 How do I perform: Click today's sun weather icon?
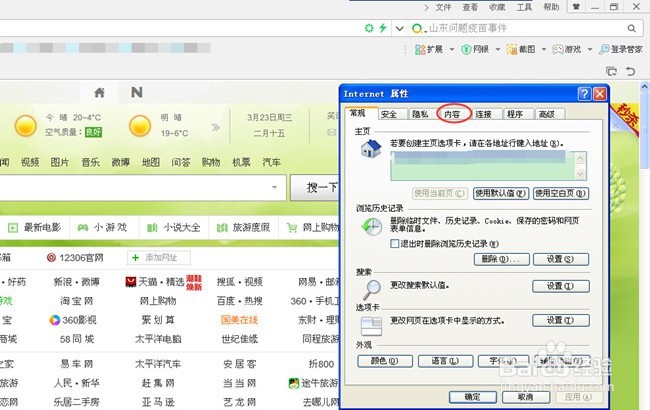click(26, 126)
